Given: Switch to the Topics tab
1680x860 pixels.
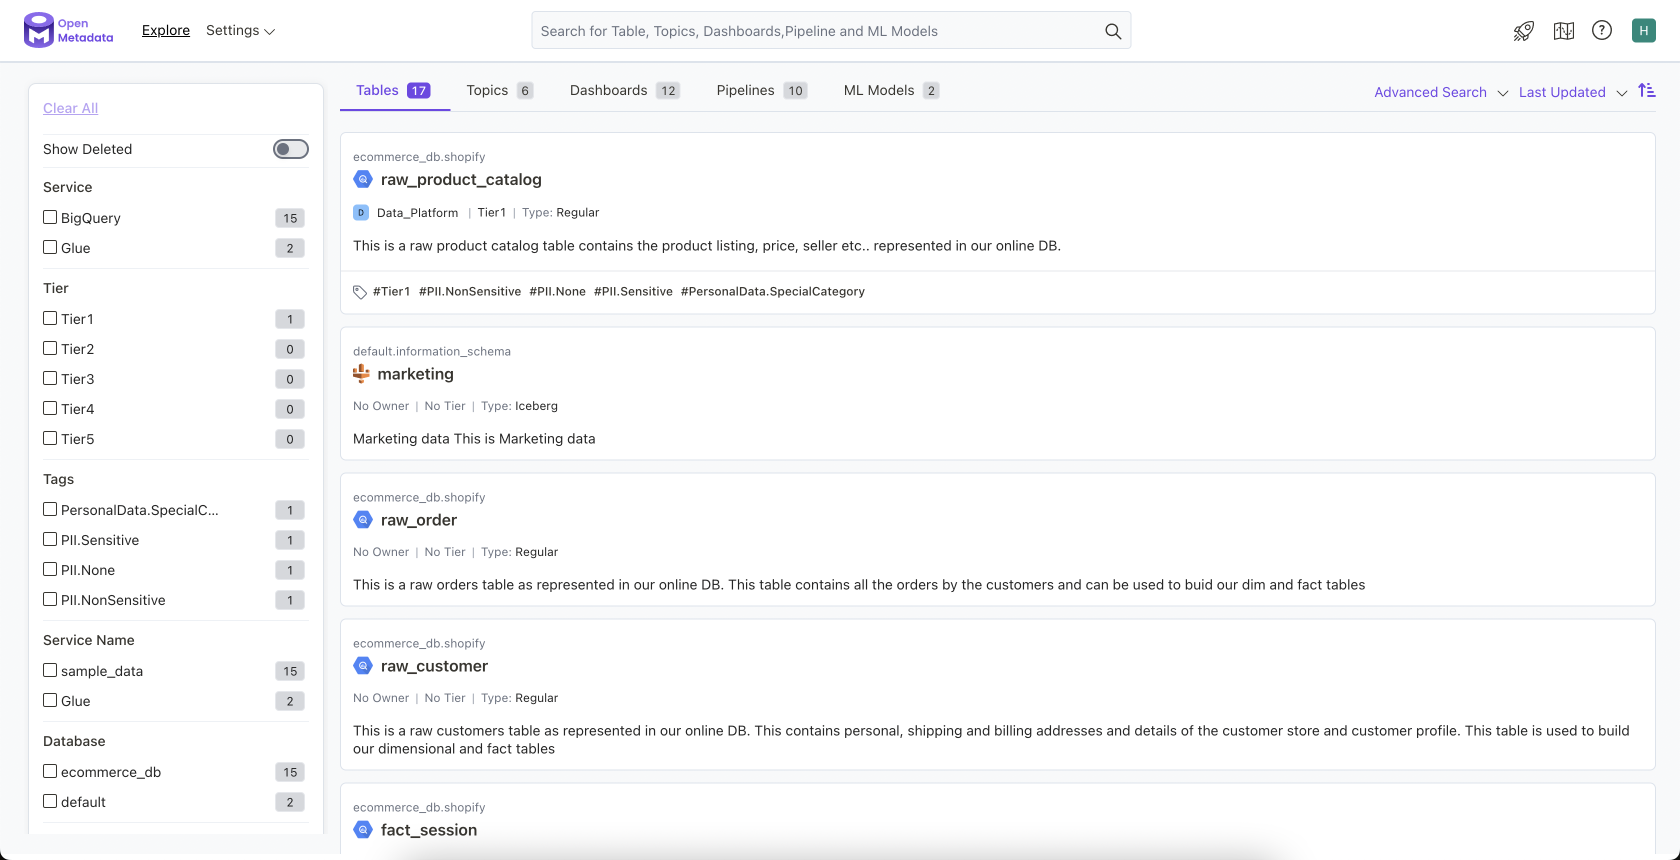Looking at the screenshot, I should click(x=499, y=91).
